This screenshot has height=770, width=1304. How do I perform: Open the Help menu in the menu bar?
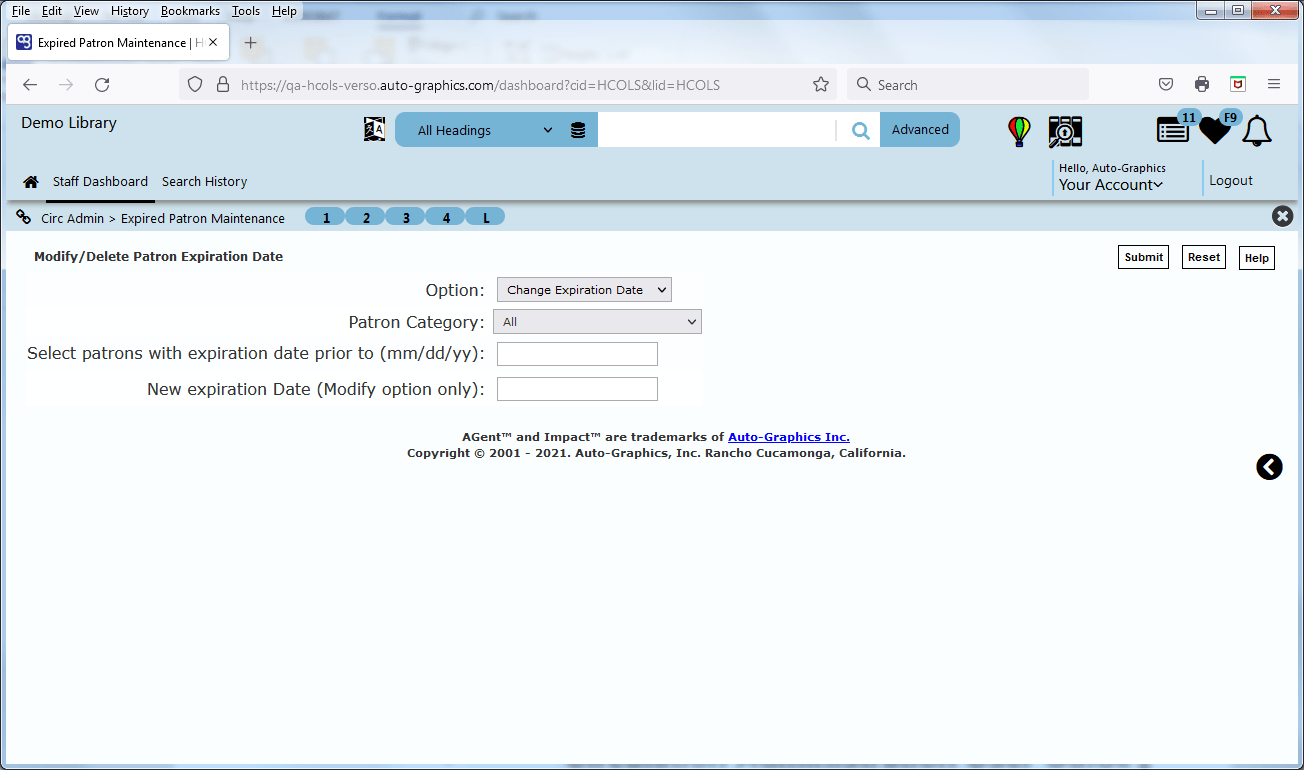pyautogui.click(x=284, y=11)
